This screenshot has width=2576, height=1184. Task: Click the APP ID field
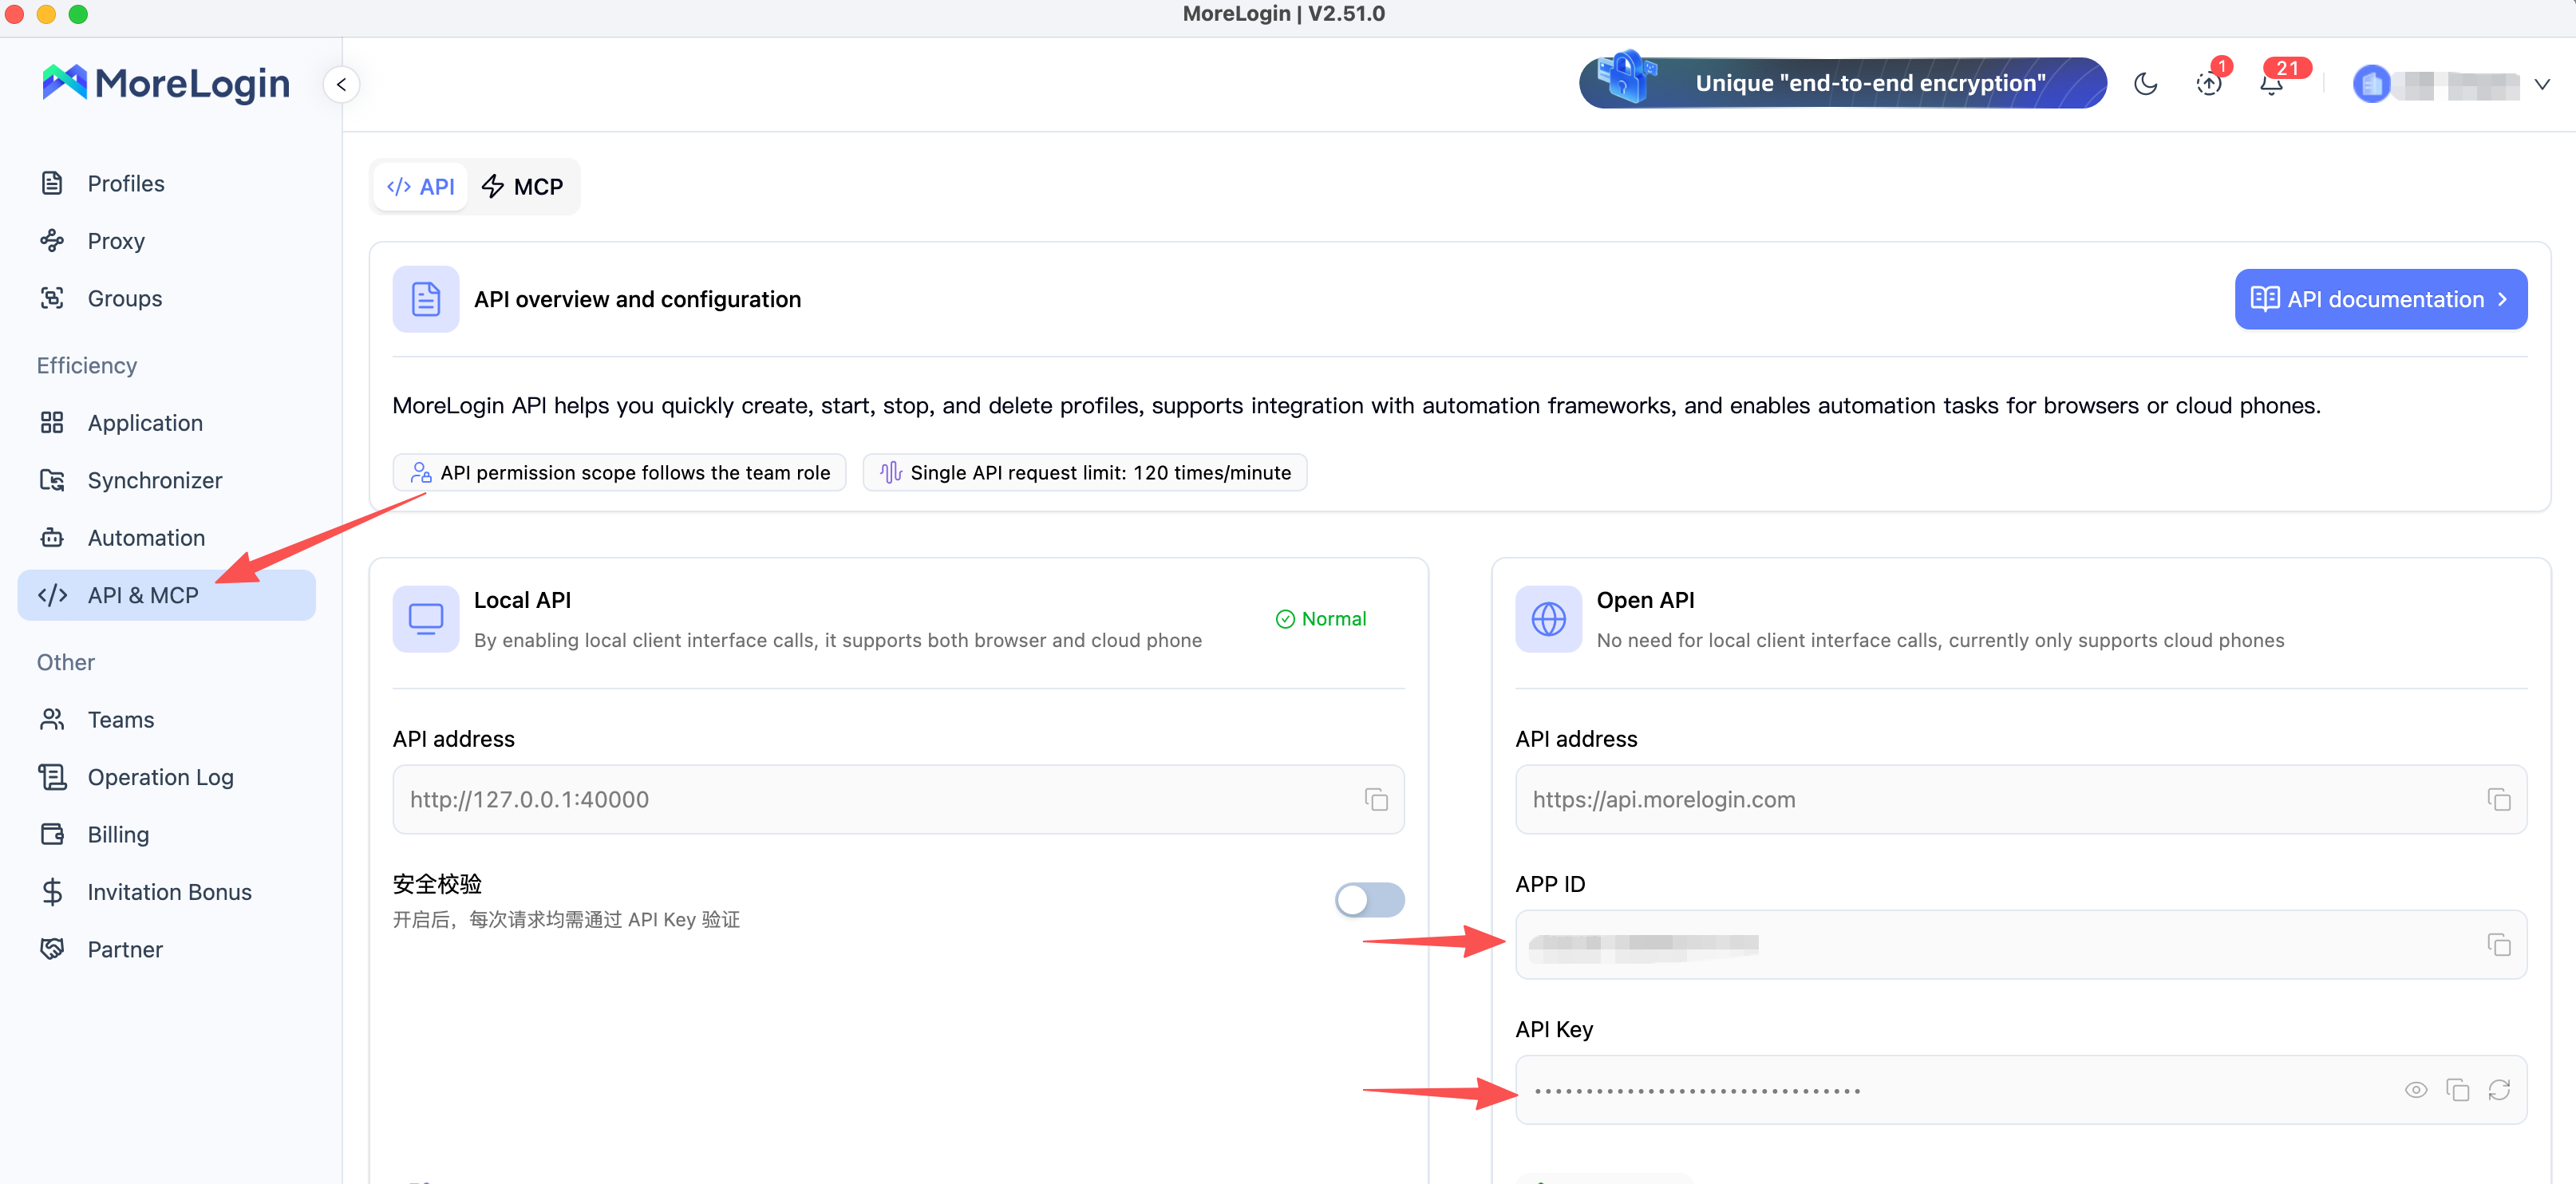pyautogui.click(x=2020, y=945)
